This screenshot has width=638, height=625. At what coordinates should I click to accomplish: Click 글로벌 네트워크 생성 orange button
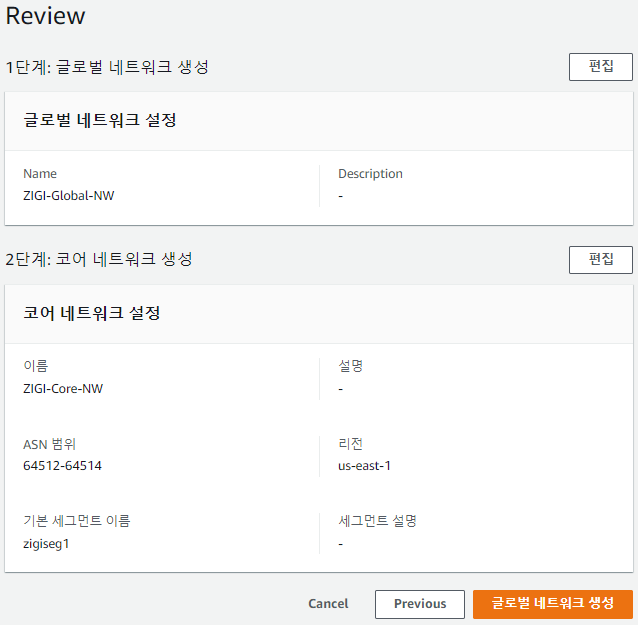click(x=553, y=604)
